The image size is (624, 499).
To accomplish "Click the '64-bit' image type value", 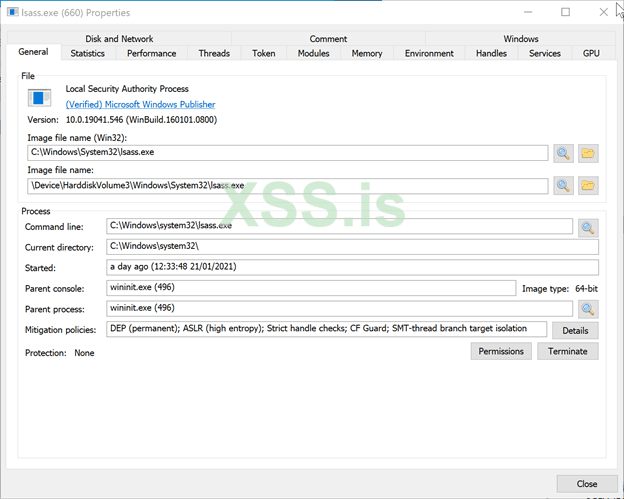I will coord(586,289).
